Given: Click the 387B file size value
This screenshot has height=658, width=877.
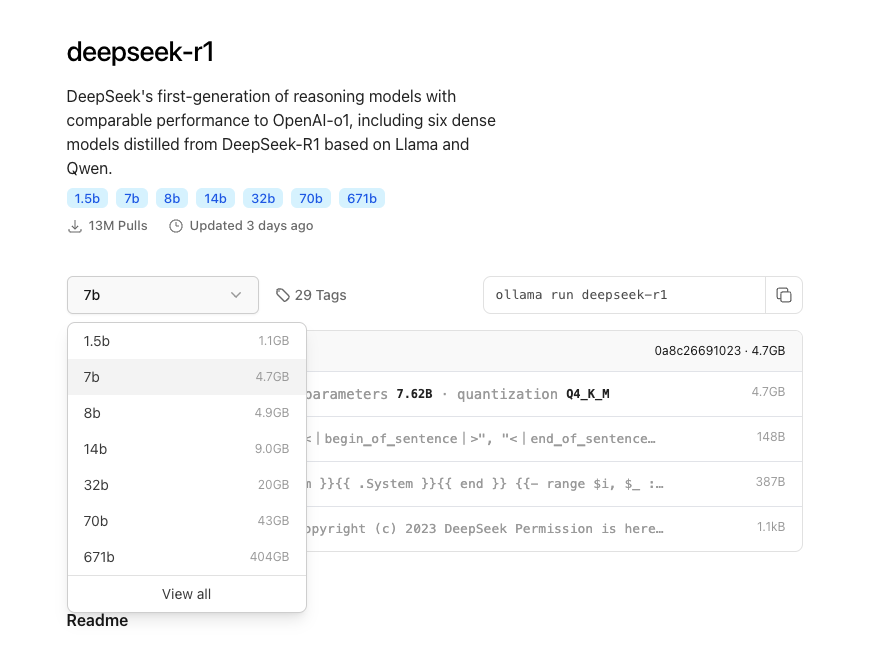Looking at the screenshot, I should point(771,482).
